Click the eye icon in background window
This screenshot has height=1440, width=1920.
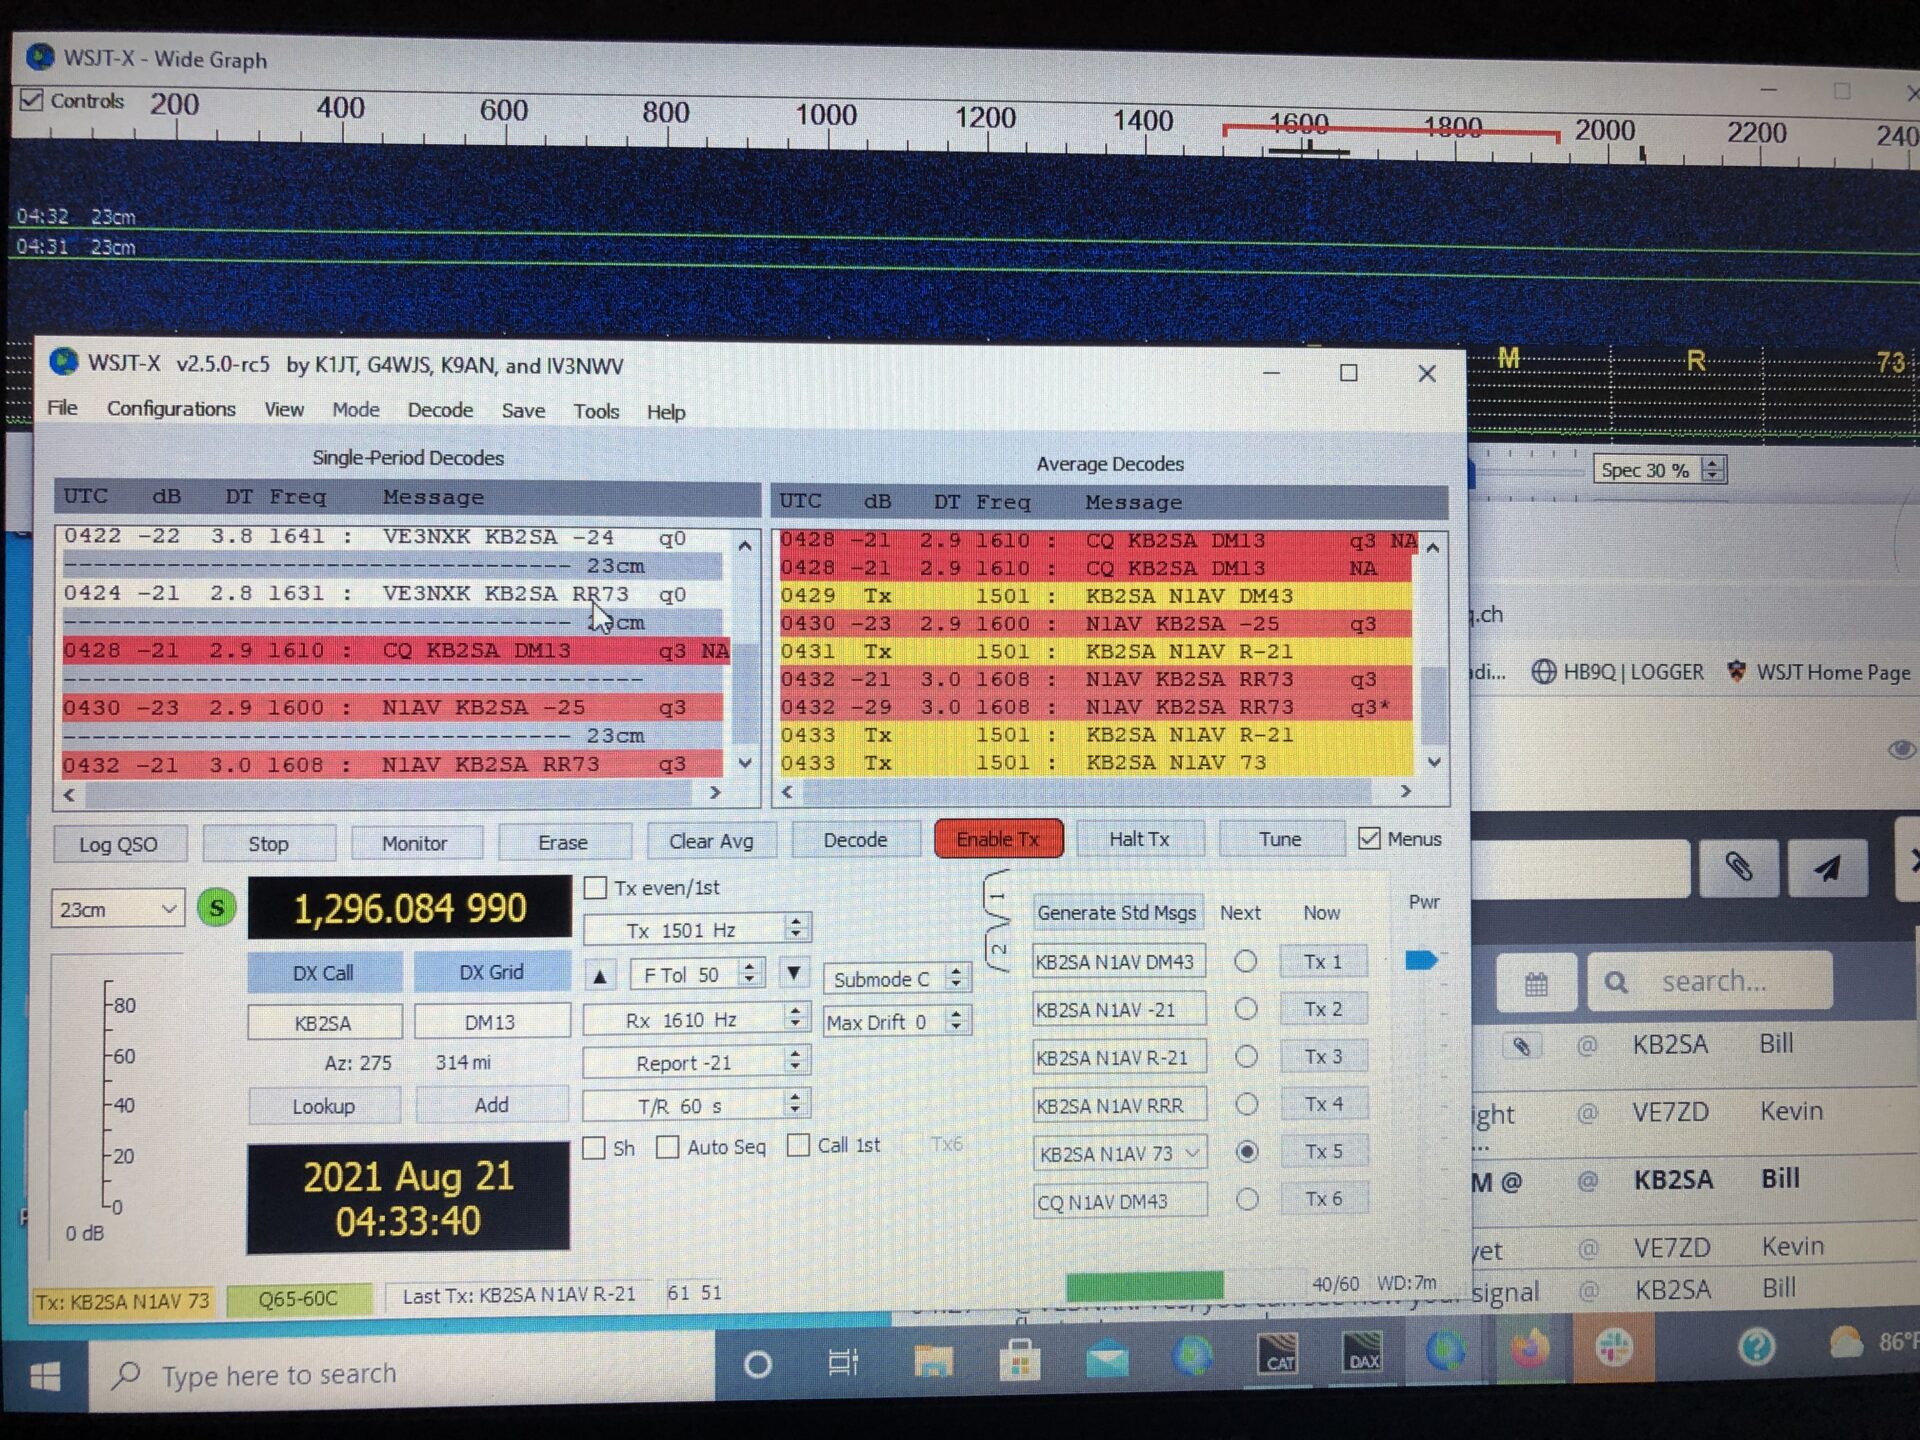click(1900, 750)
